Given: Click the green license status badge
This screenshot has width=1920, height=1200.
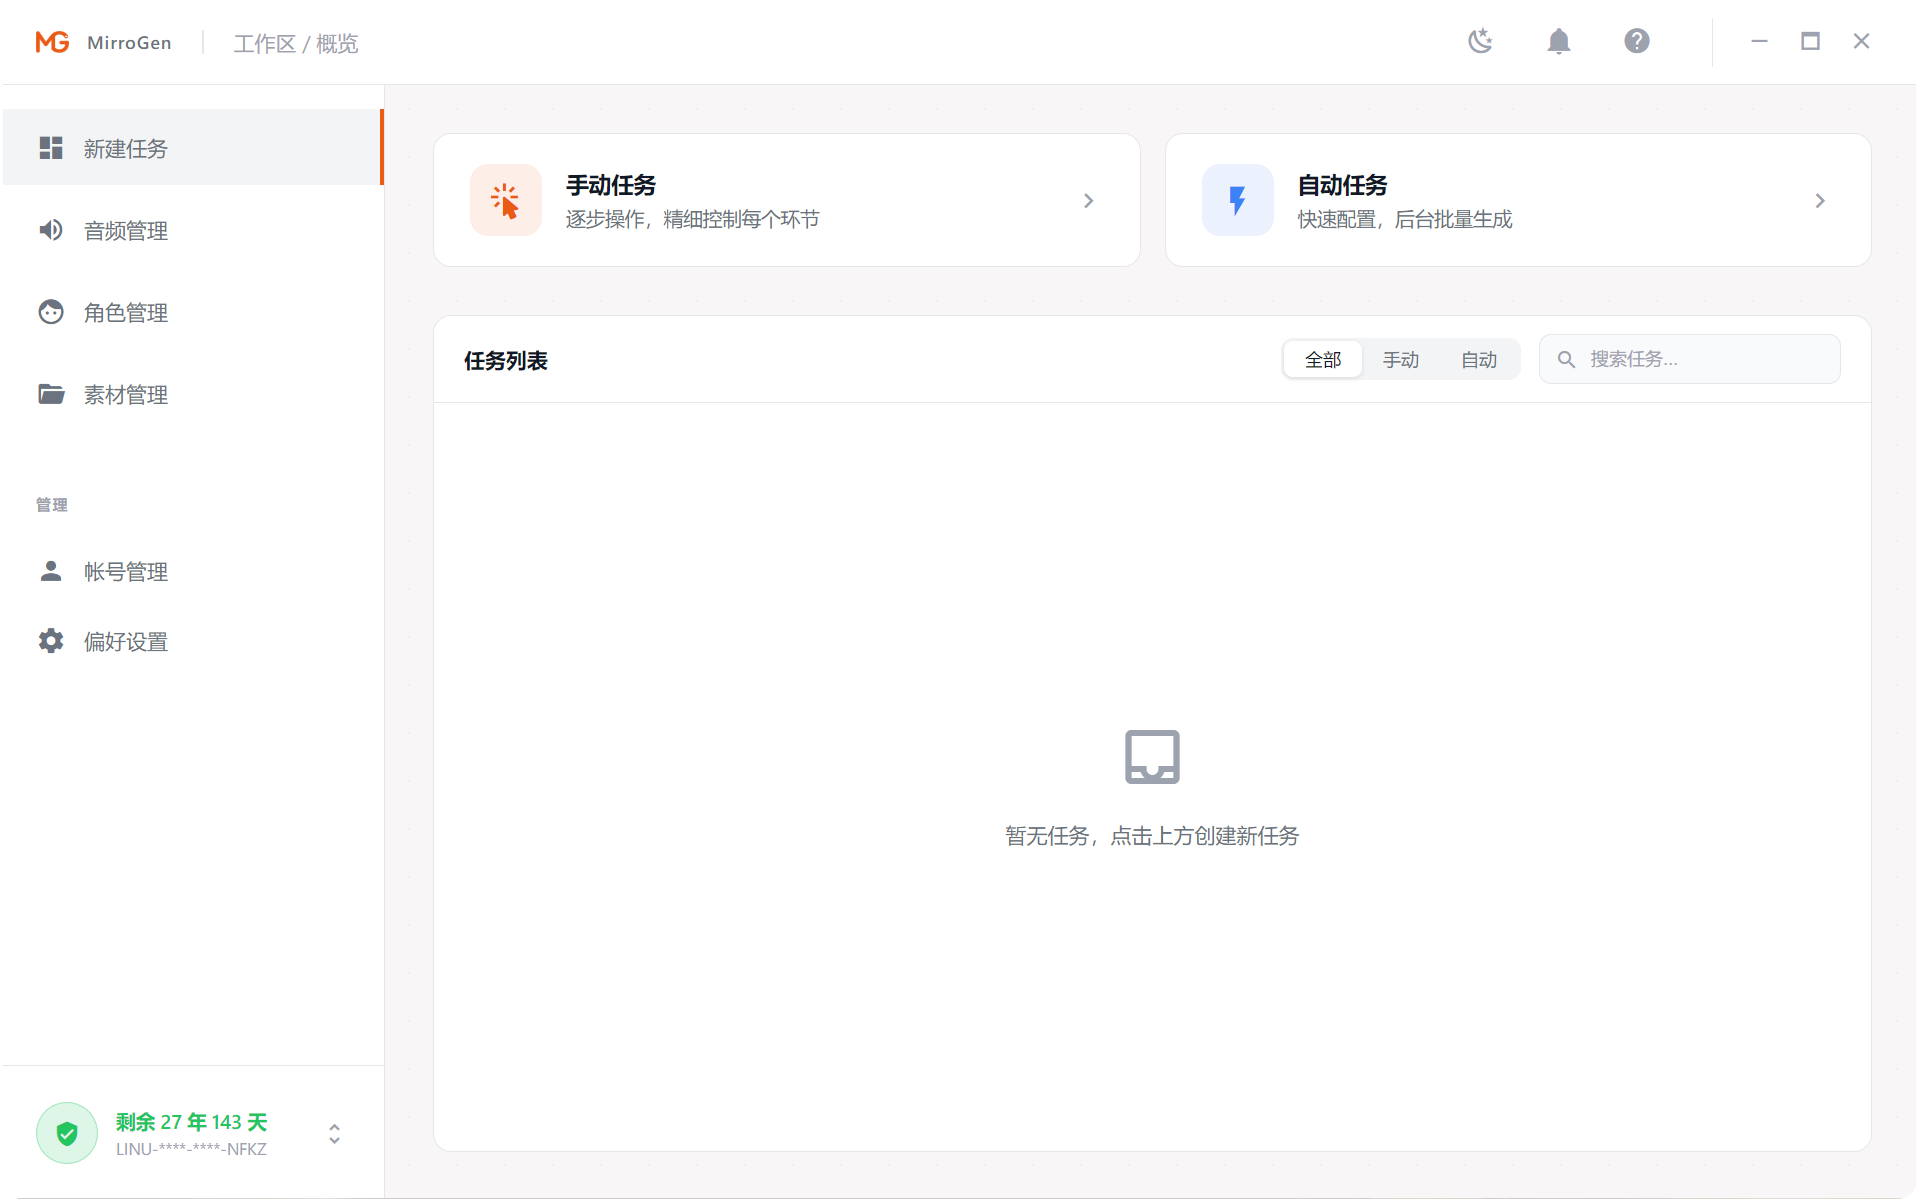Looking at the screenshot, I should tap(66, 1132).
